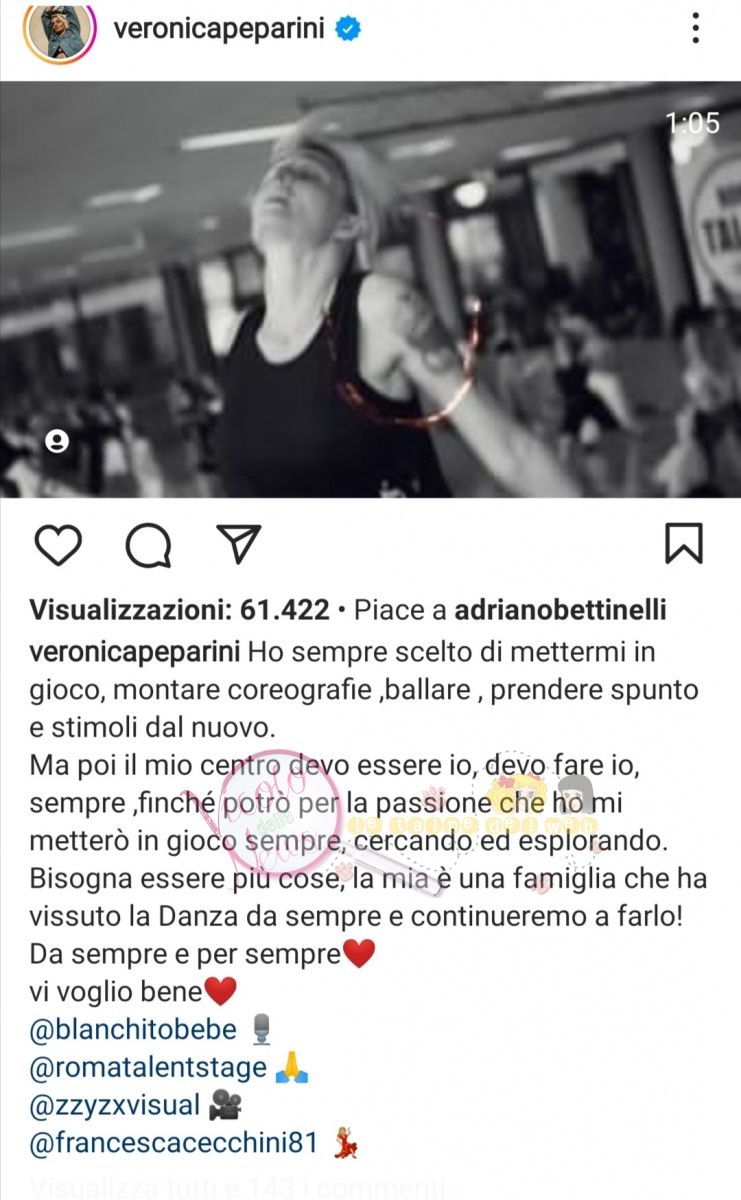The height and width of the screenshot is (1200, 741).
Task: Open veronicapeparini username in header
Action: point(219,30)
